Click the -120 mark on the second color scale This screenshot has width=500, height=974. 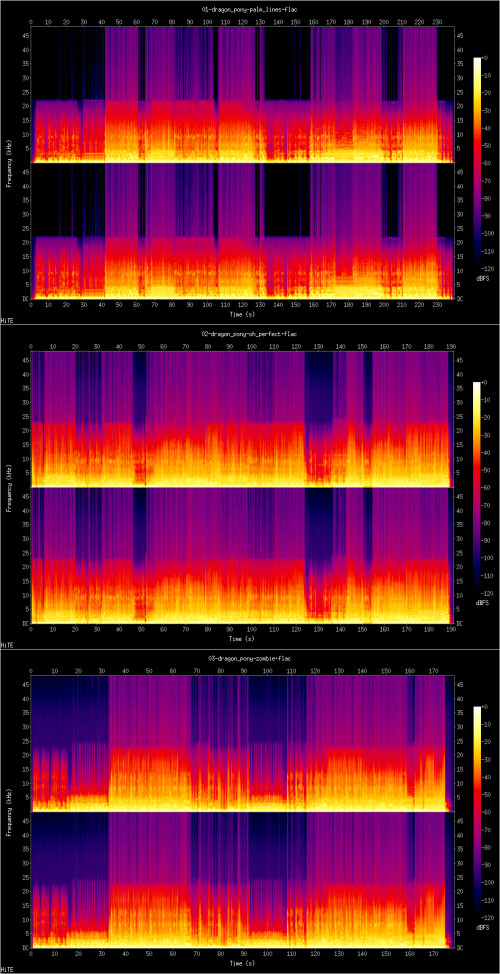[x=490, y=593]
